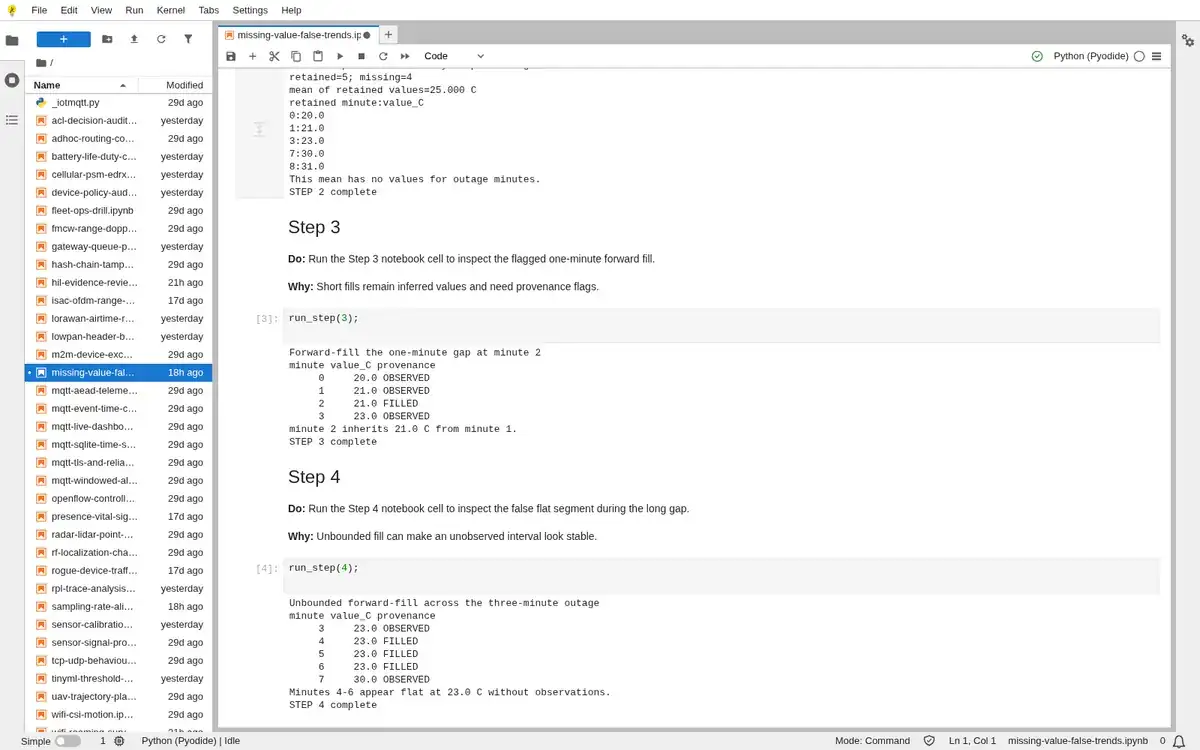Copy the selected cell
This screenshot has height=750, width=1200.
click(x=296, y=56)
